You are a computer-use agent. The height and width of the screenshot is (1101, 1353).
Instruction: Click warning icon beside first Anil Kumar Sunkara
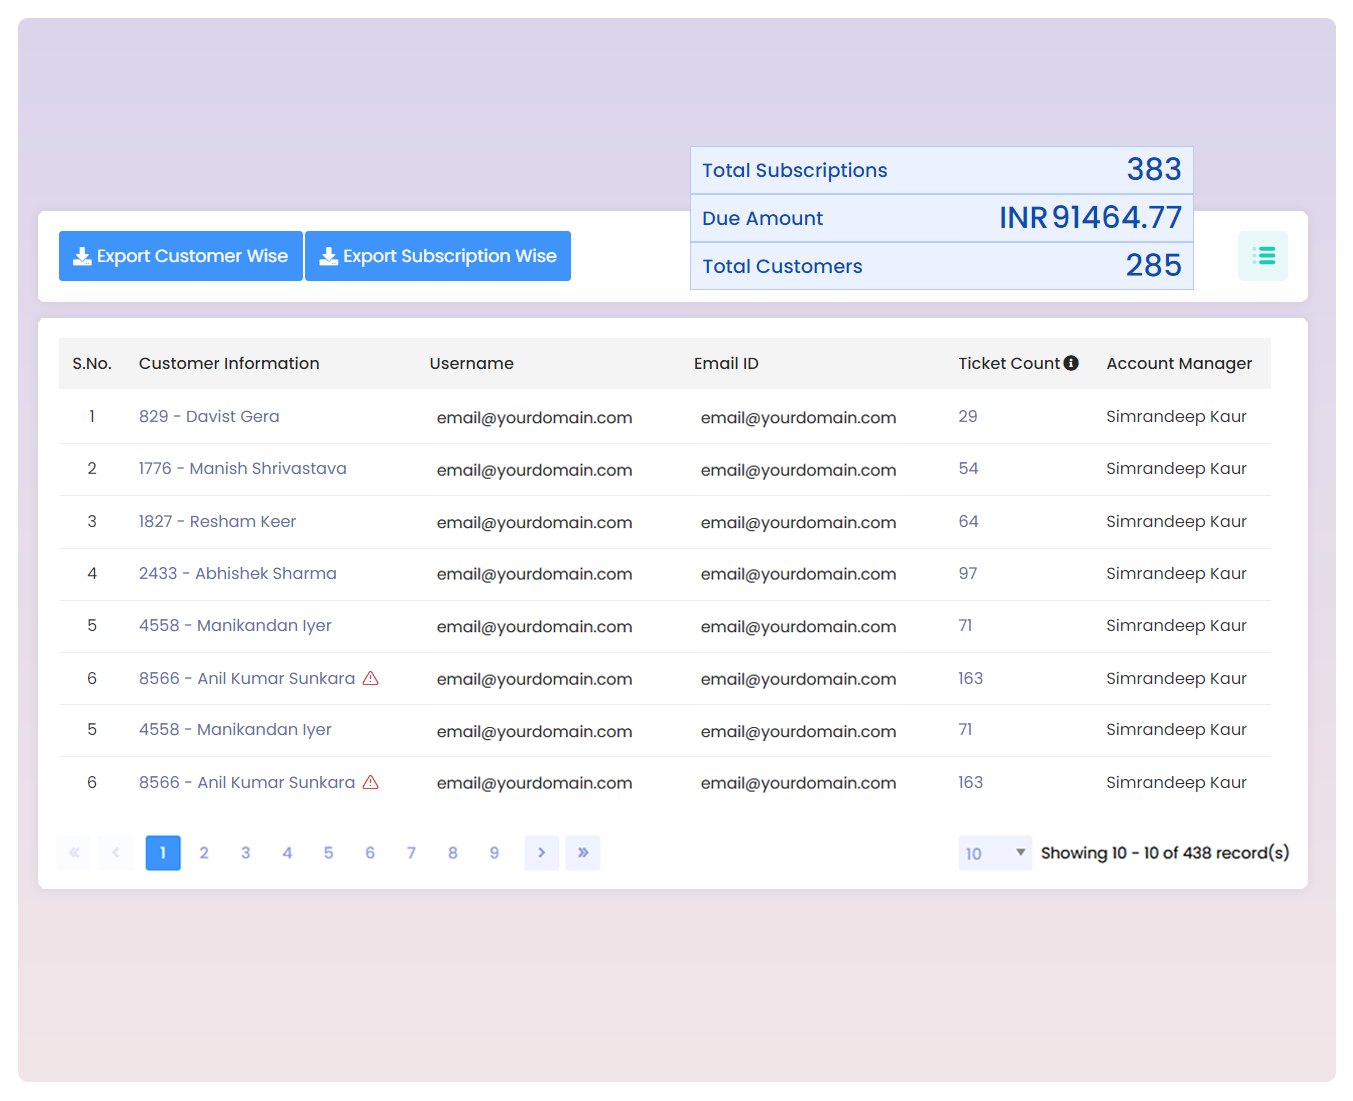point(370,678)
